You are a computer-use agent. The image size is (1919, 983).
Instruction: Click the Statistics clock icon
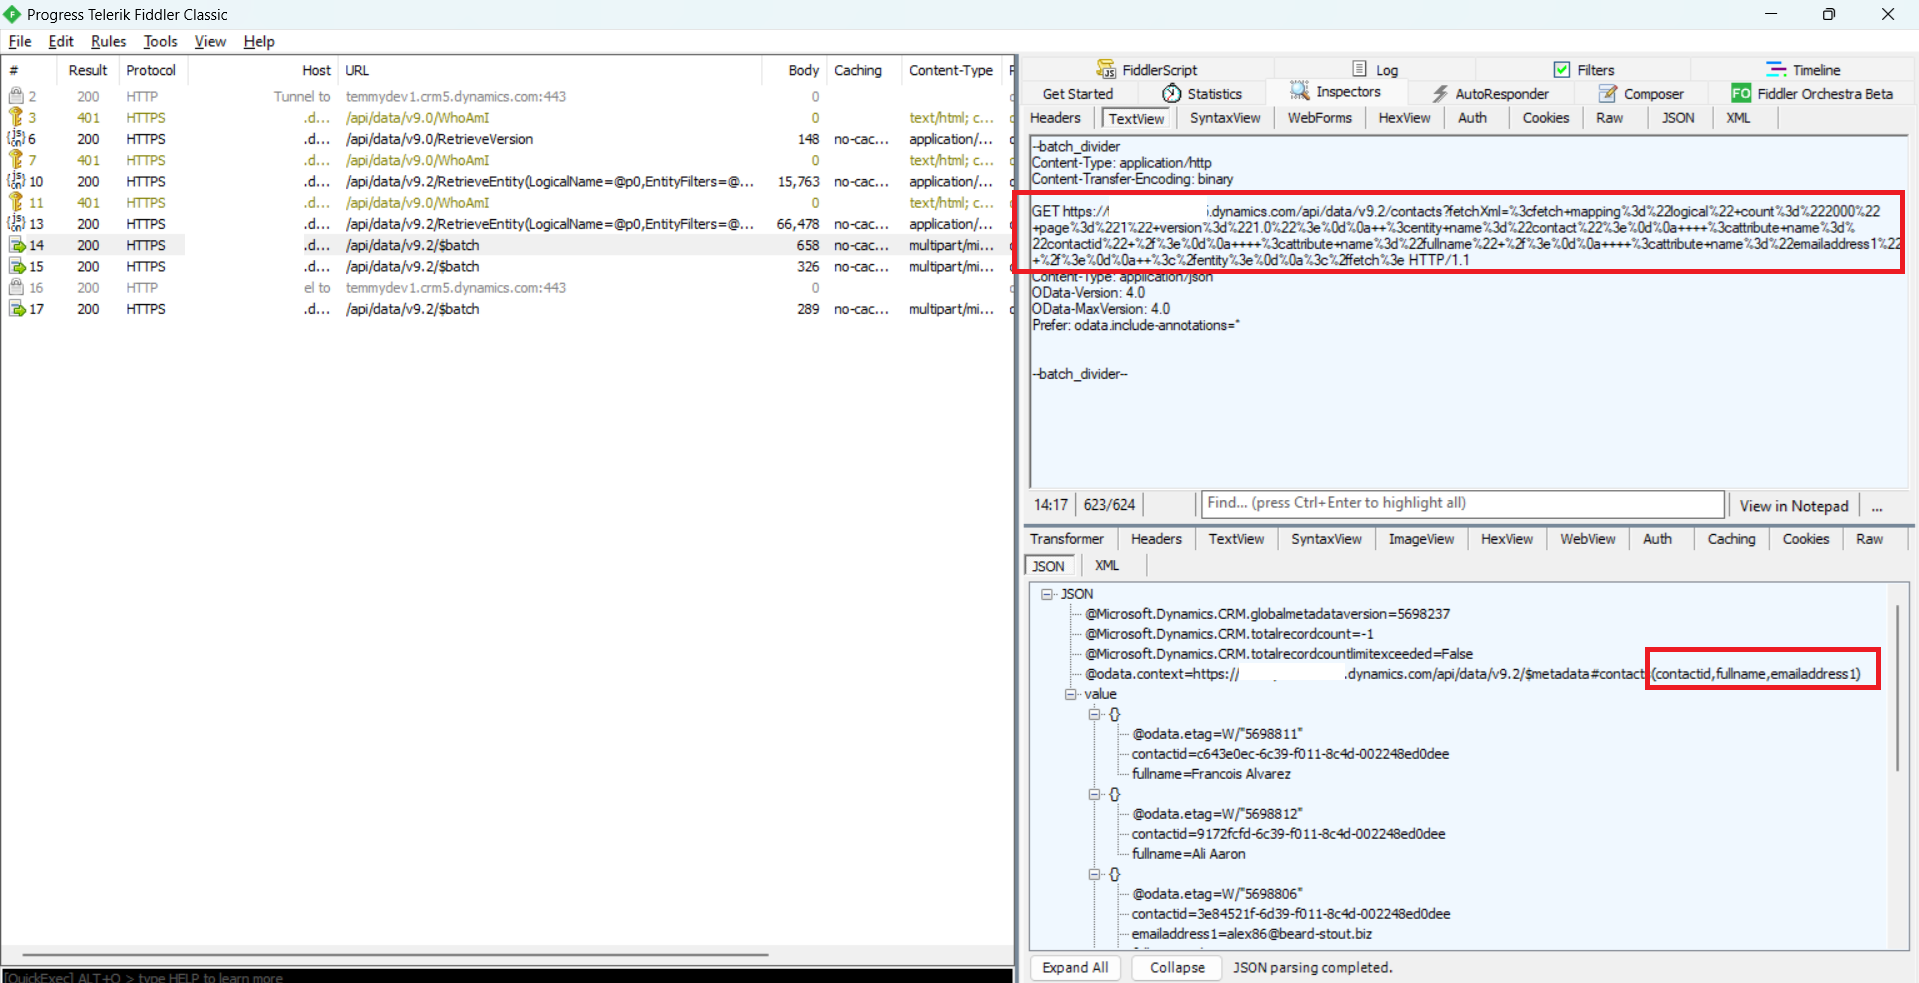1171,93
